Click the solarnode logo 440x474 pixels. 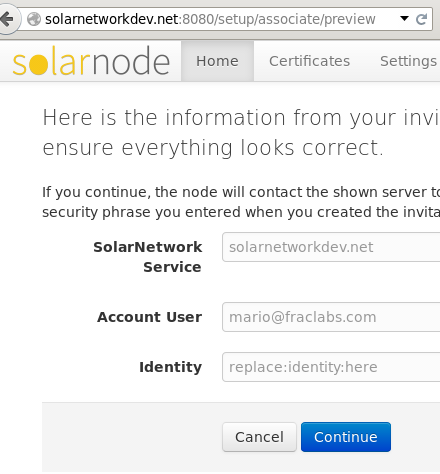(x=91, y=61)
